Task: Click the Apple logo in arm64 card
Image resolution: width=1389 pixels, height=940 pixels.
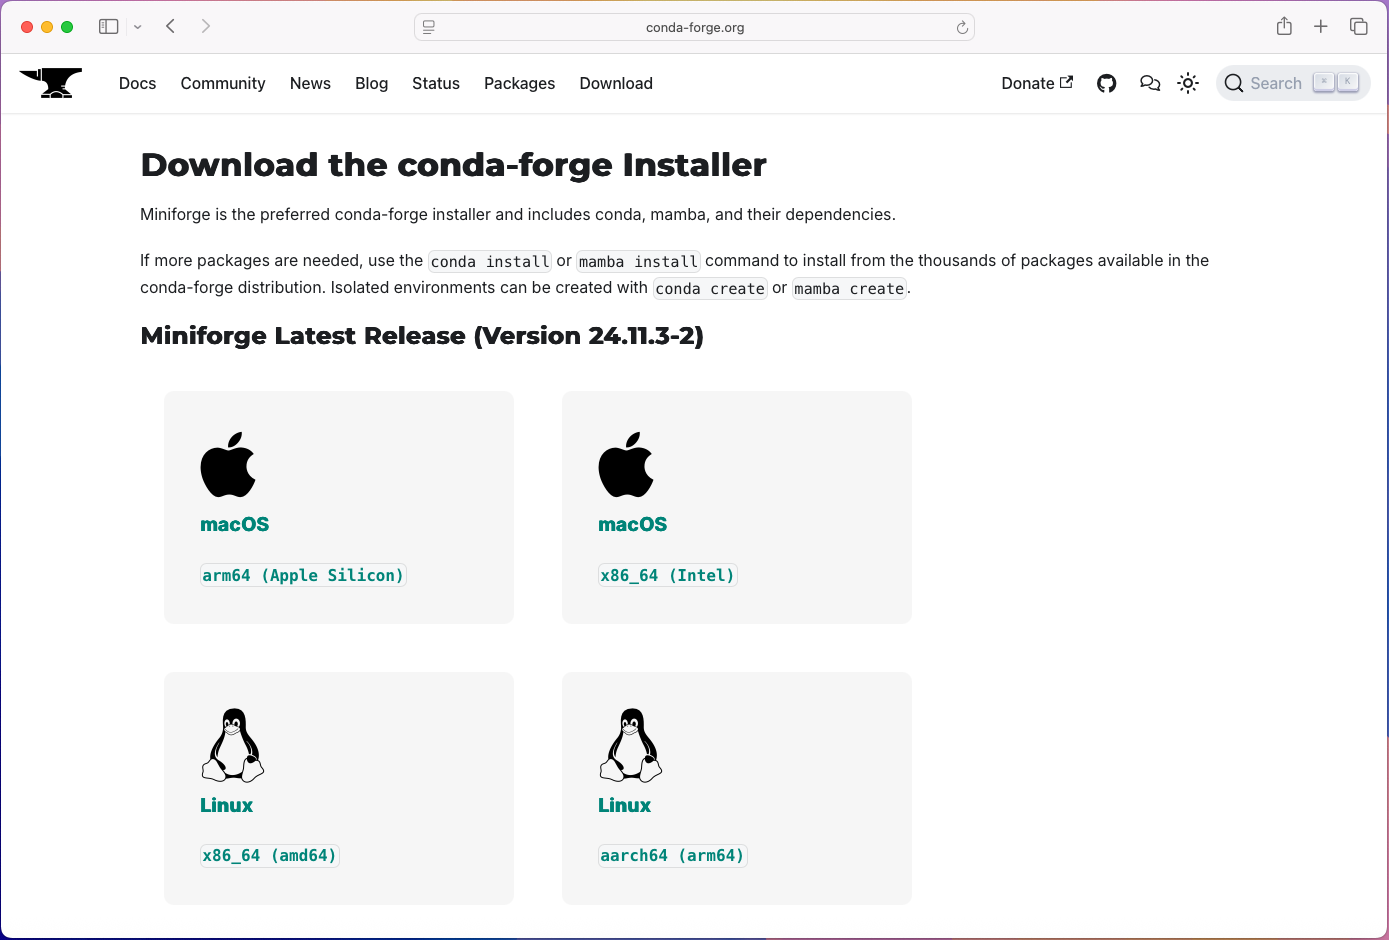Action: tap(228, 465)
